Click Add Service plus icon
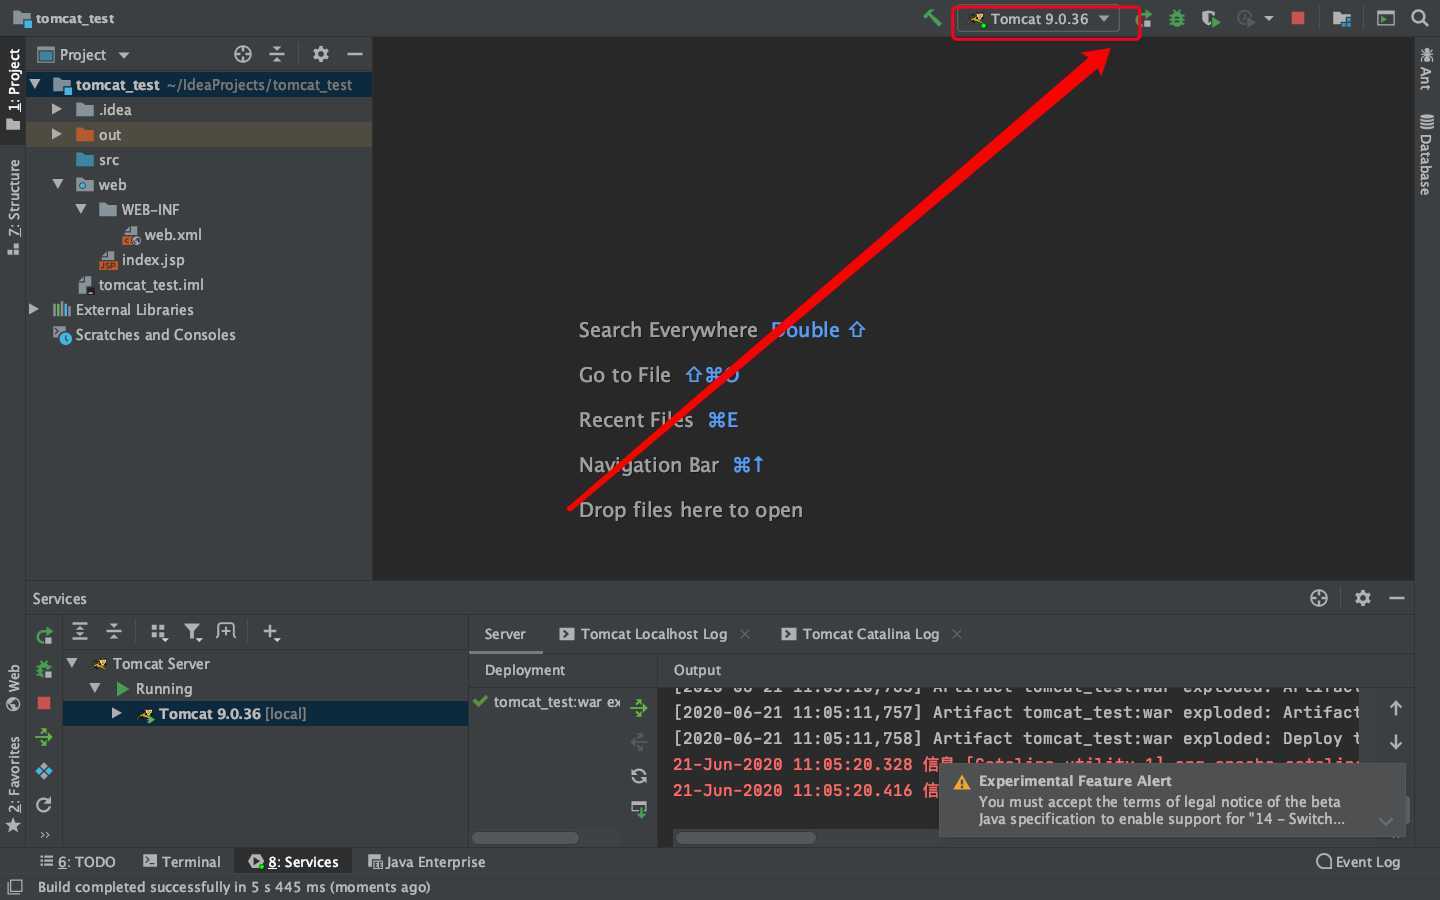 click(x=270, y=632)
